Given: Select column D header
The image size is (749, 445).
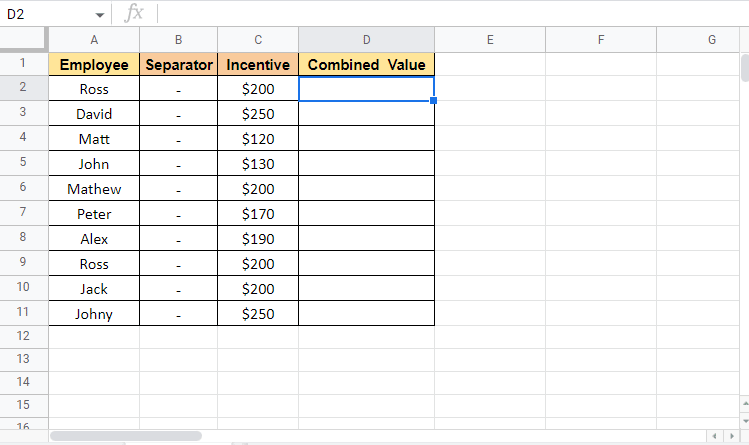Looking at the screenshot, I should [366, 40].
